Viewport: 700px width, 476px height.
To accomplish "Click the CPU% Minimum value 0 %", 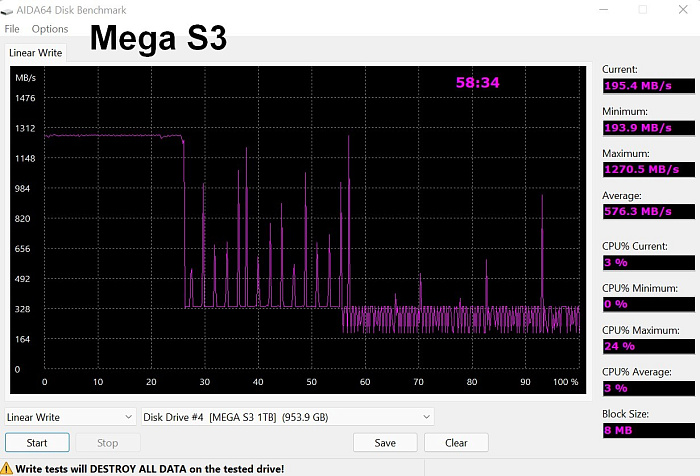I will tap(649, 304).
